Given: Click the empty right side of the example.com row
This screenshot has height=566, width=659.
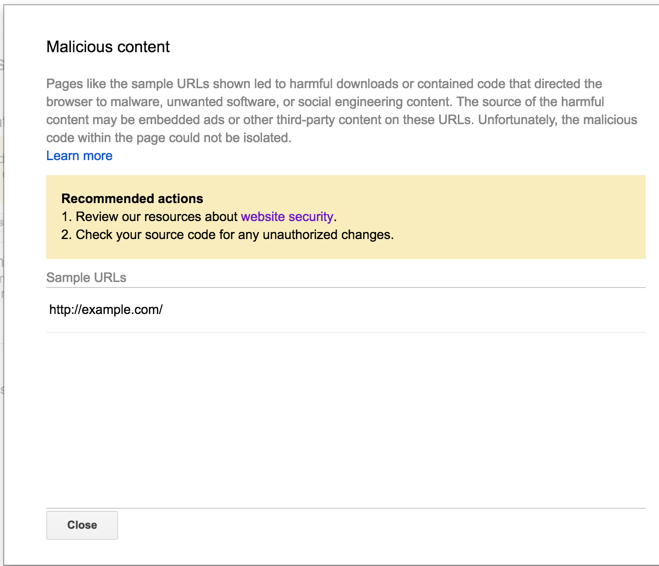Looking at the screenshot, I should [450, 310].
